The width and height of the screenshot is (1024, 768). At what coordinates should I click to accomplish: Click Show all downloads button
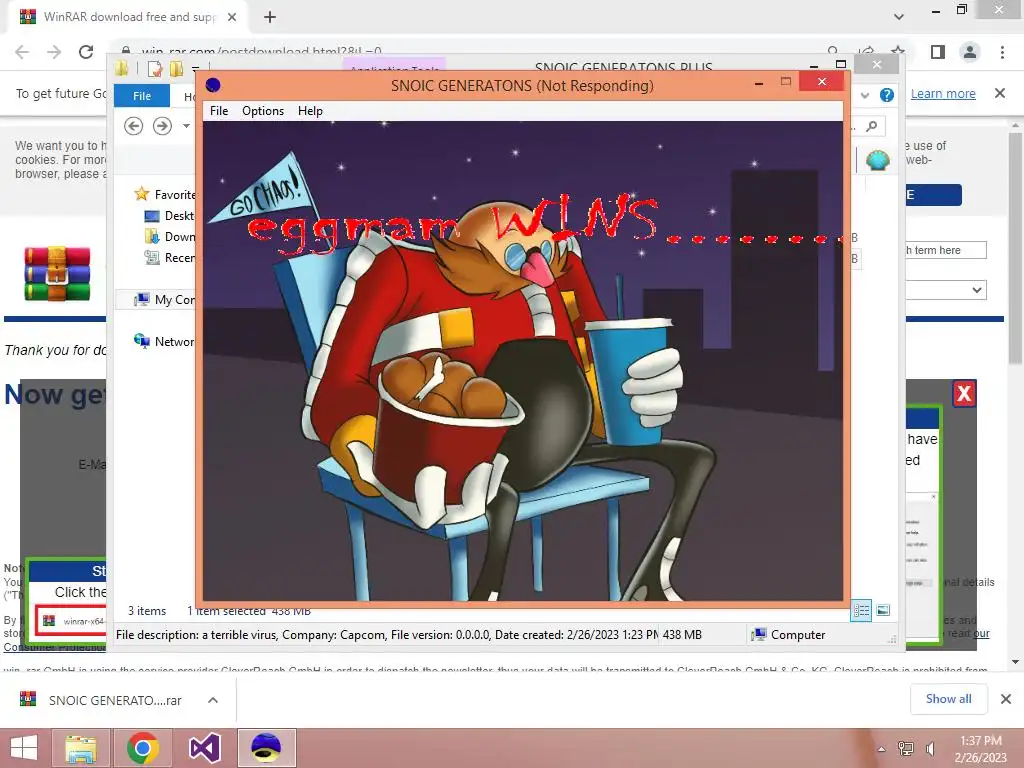(x=948, y=699)
